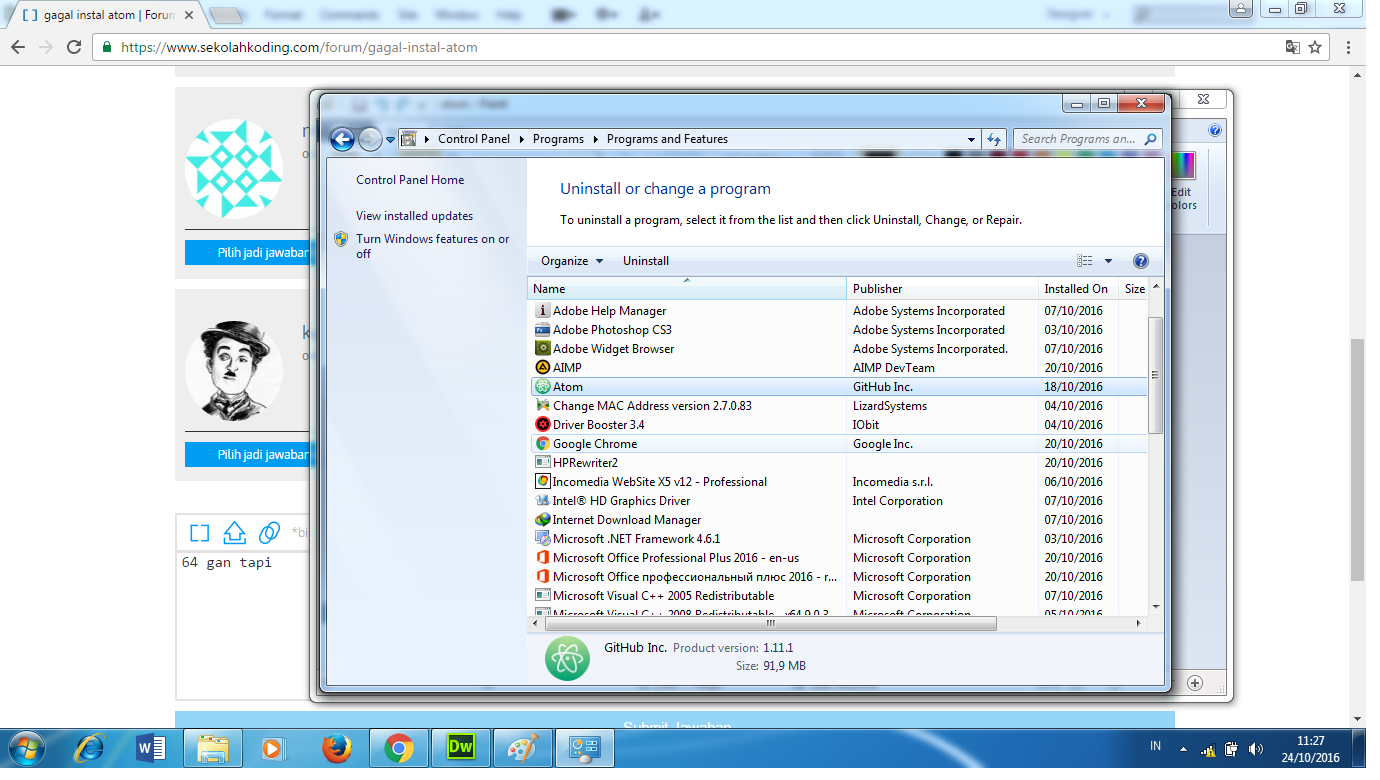1380x780 pixels.
Task: Click the Uninstall toolbar button
Action: tap(646, 261)
